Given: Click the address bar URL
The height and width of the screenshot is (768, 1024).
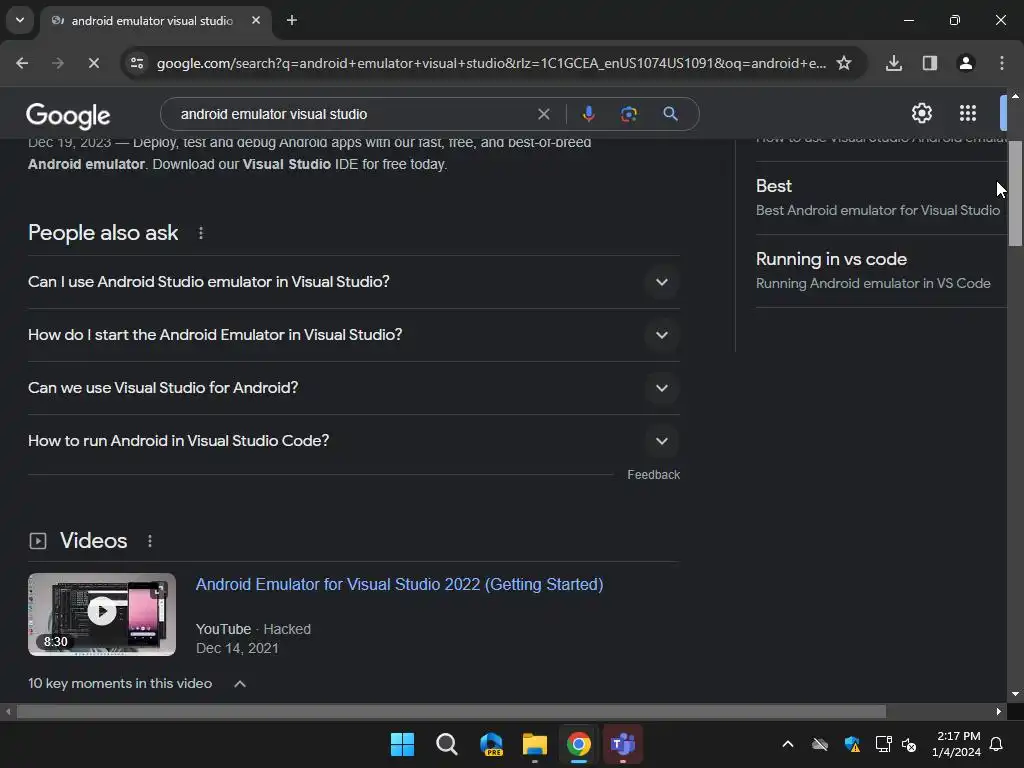Looking at the screenshot, I should tap(491, 63).
